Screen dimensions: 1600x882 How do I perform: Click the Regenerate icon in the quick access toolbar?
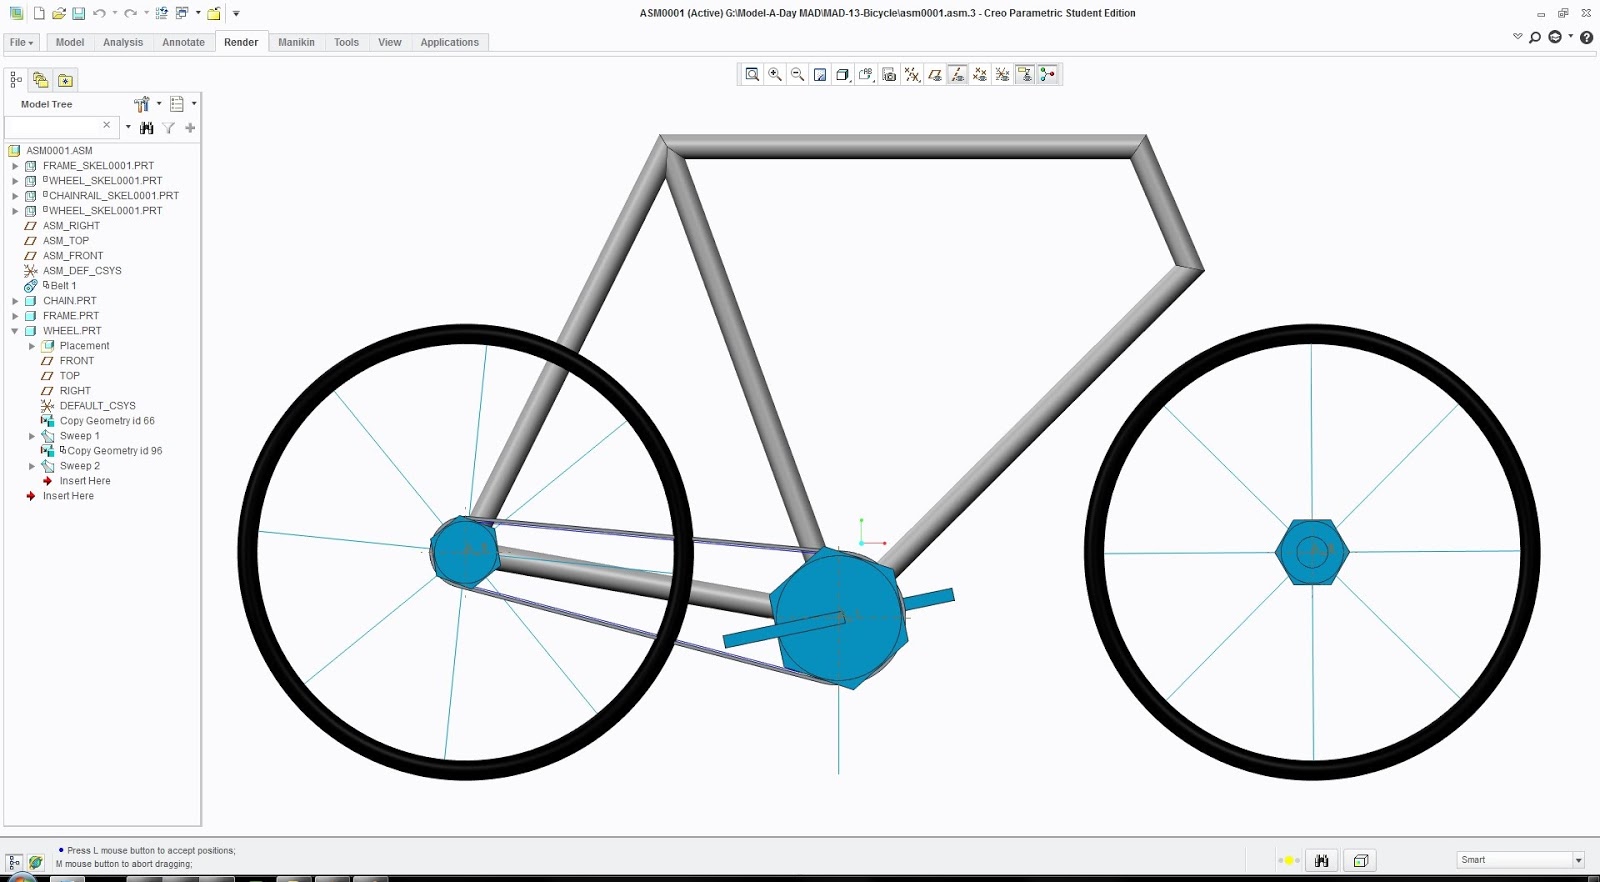pos(161,13)
